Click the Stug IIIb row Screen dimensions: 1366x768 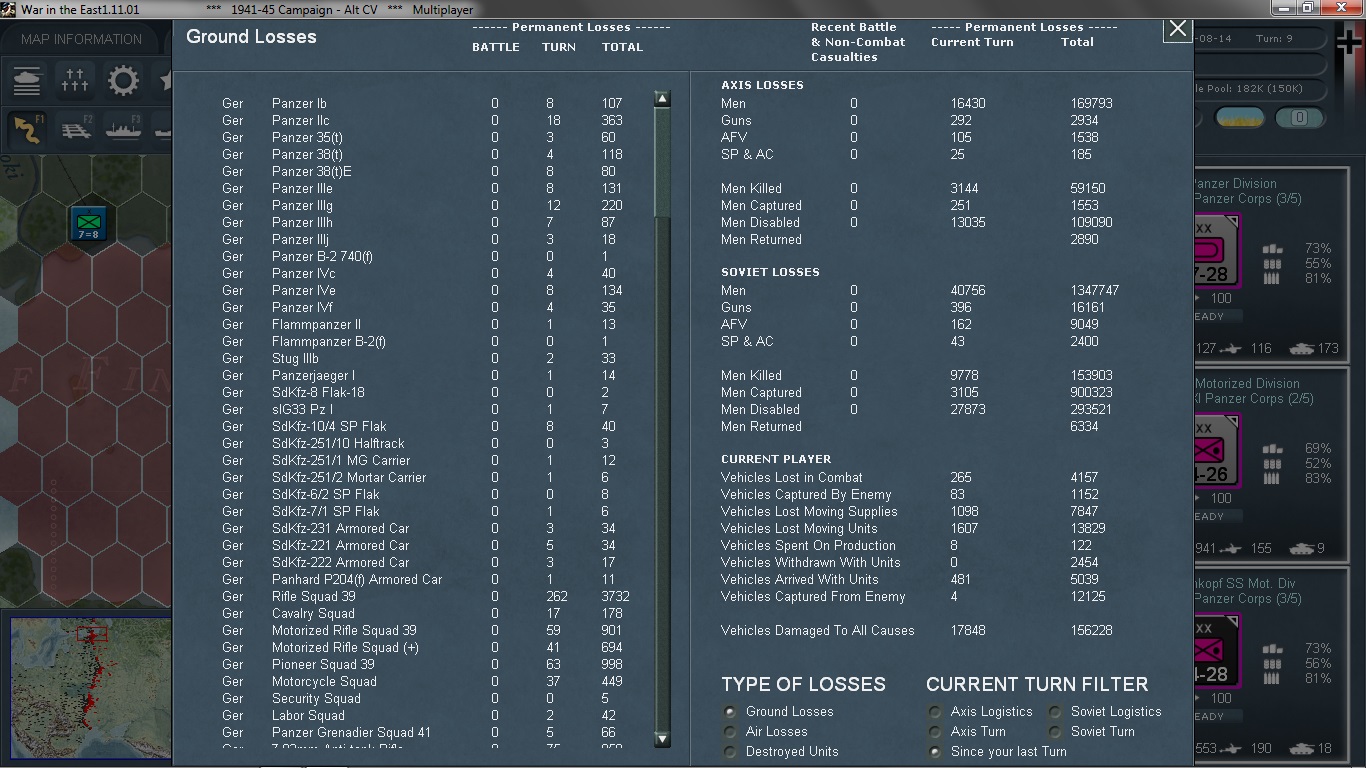click(425, 358)
